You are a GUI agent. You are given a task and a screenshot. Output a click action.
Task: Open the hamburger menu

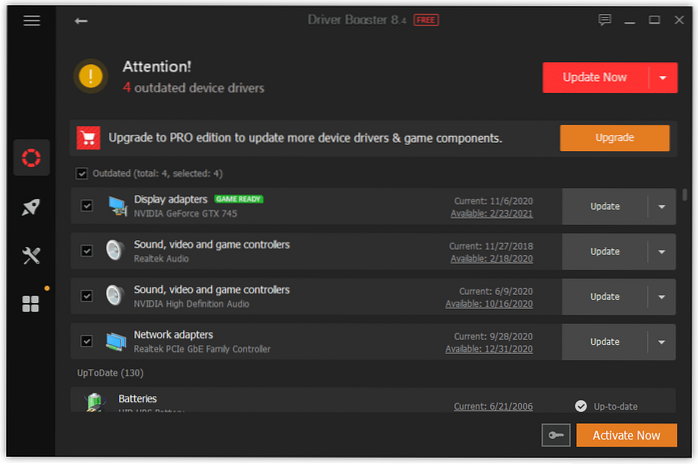tap(32, 20)
